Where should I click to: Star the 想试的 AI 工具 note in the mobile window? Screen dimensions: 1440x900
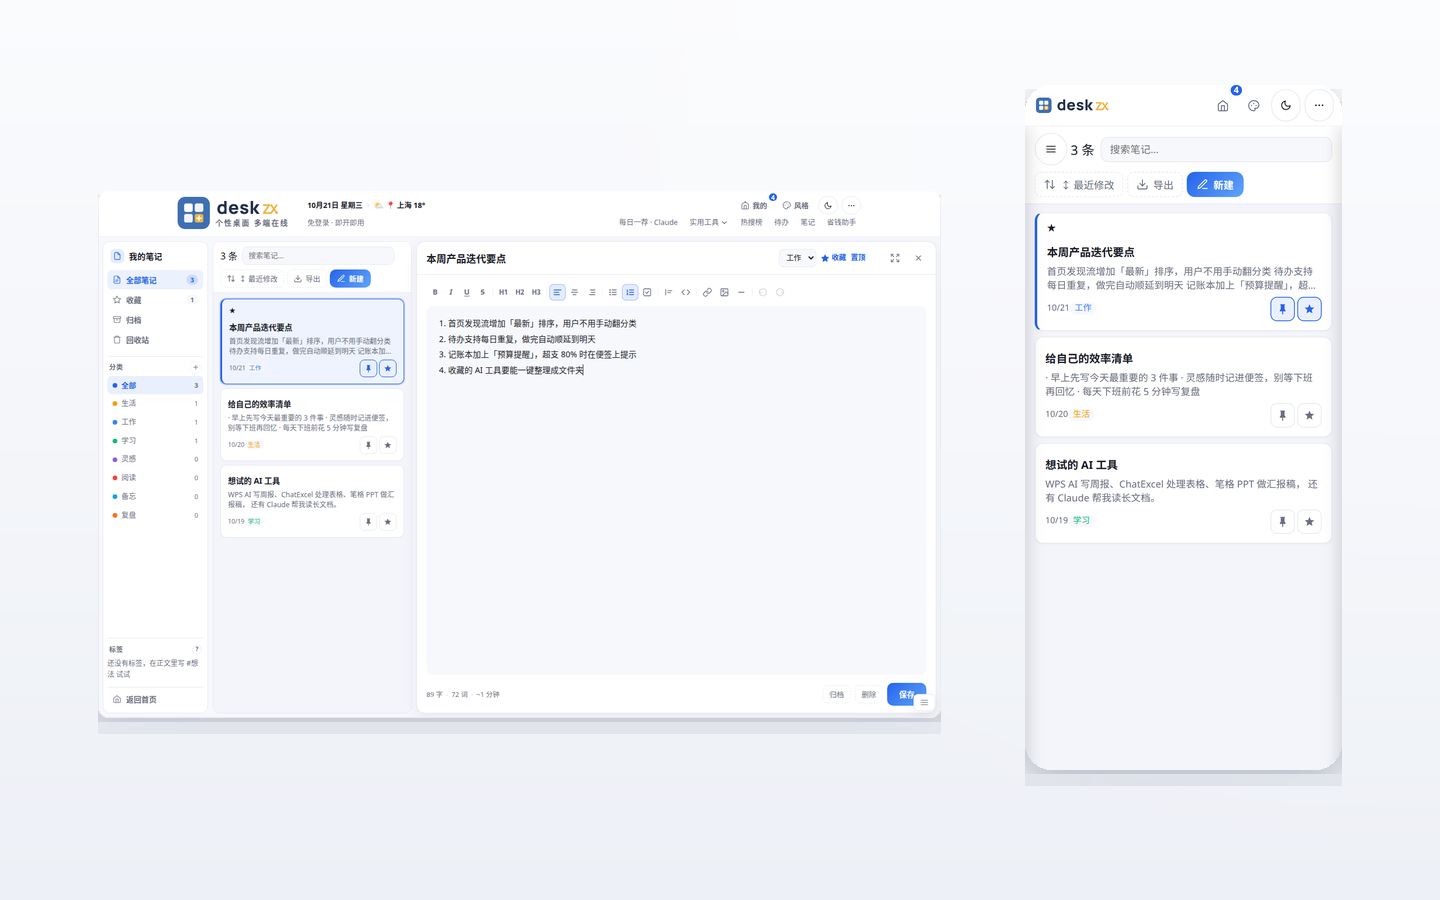point(1309,521)
